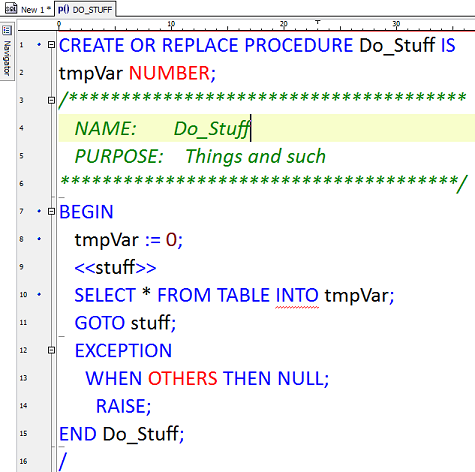Select the DO_STUFF procedure tab
This screenshot has height=472, width=475.
pyautogui.click(x=85, y=9)
